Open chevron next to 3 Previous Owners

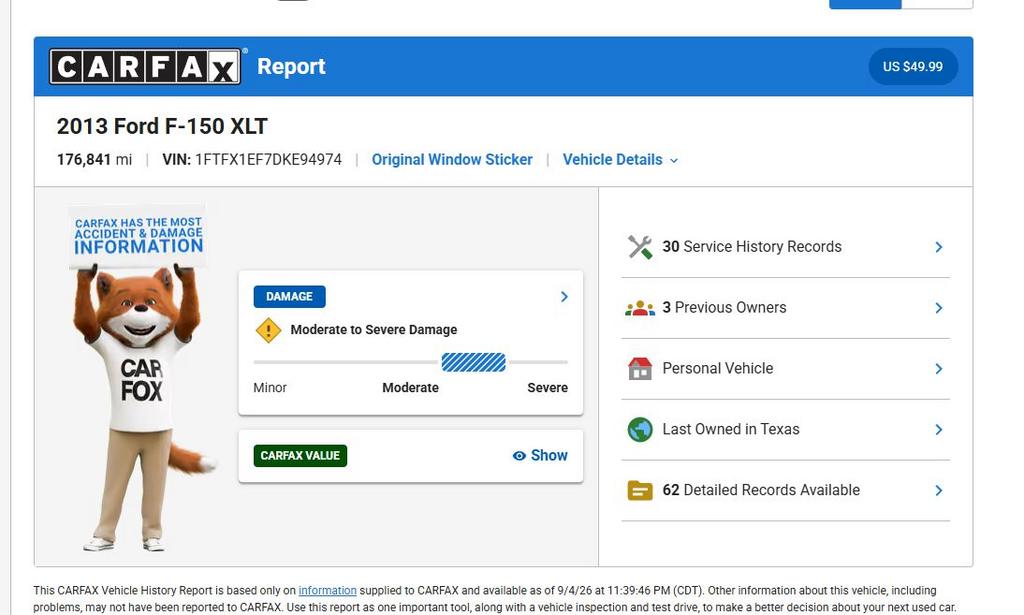point(938,308)
